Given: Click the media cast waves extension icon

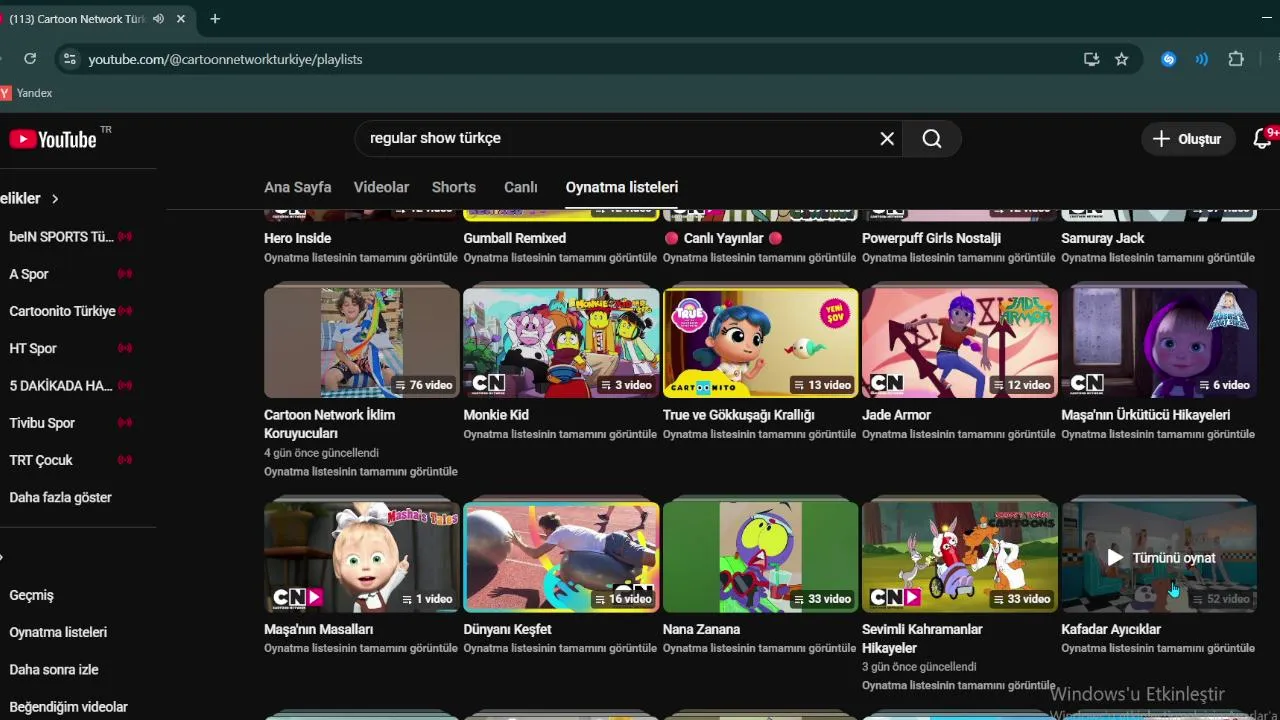Looking at the screenshot, I should (1202, 59).
